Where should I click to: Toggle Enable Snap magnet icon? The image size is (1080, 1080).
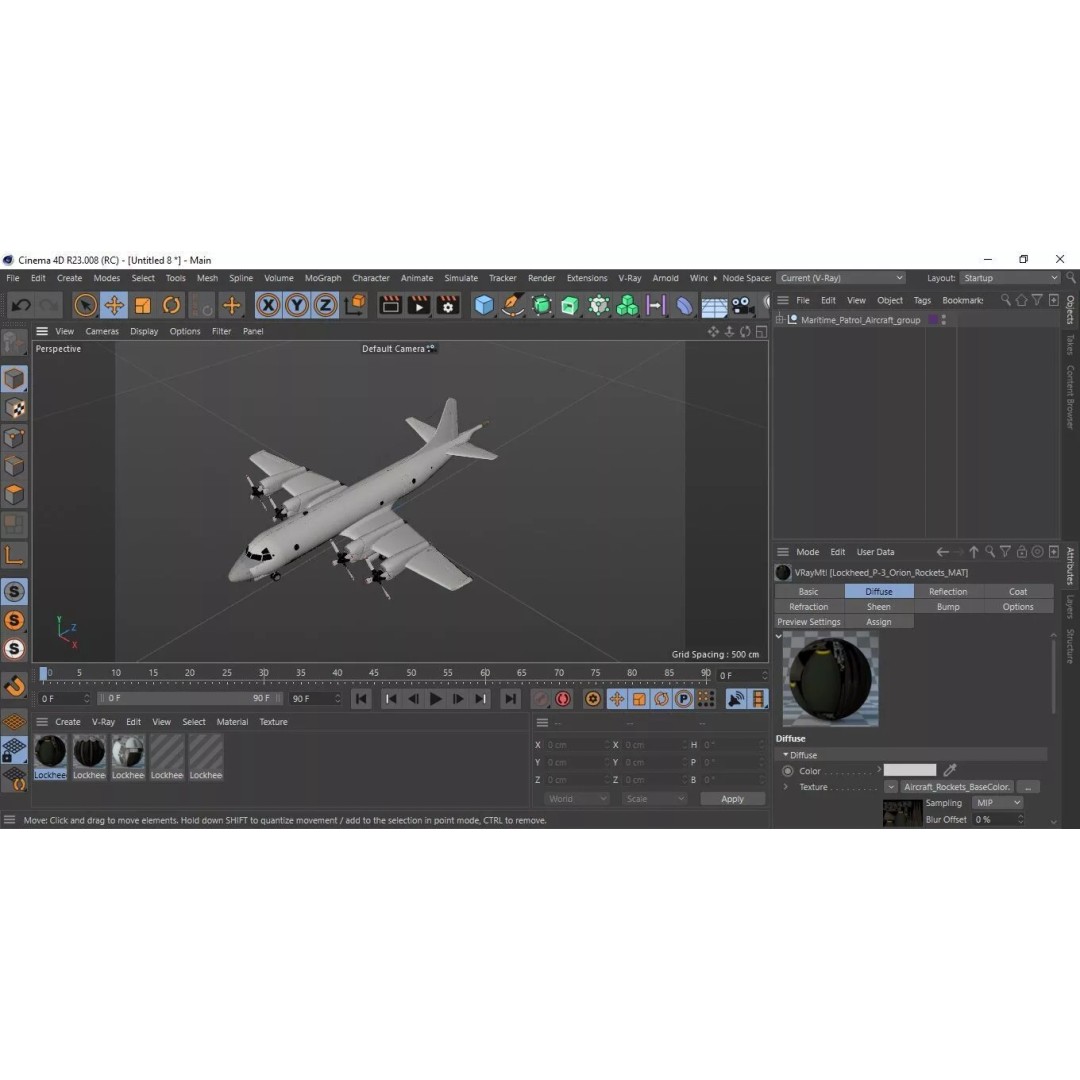[x=14, y=685]
